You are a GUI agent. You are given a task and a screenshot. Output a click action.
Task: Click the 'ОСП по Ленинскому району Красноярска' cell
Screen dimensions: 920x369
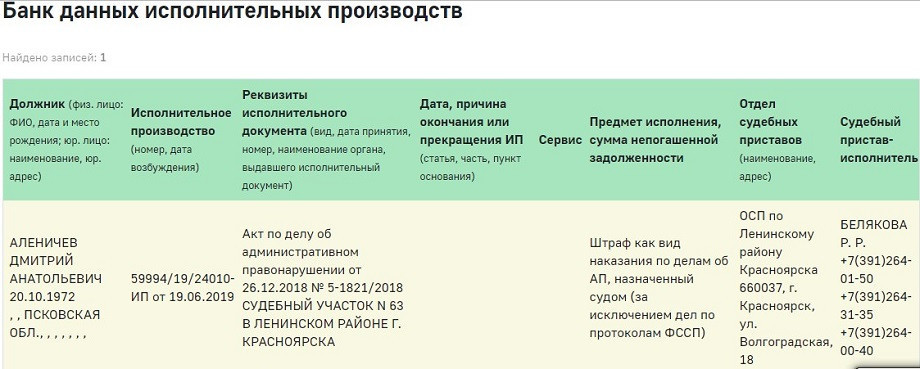point(786,287)
